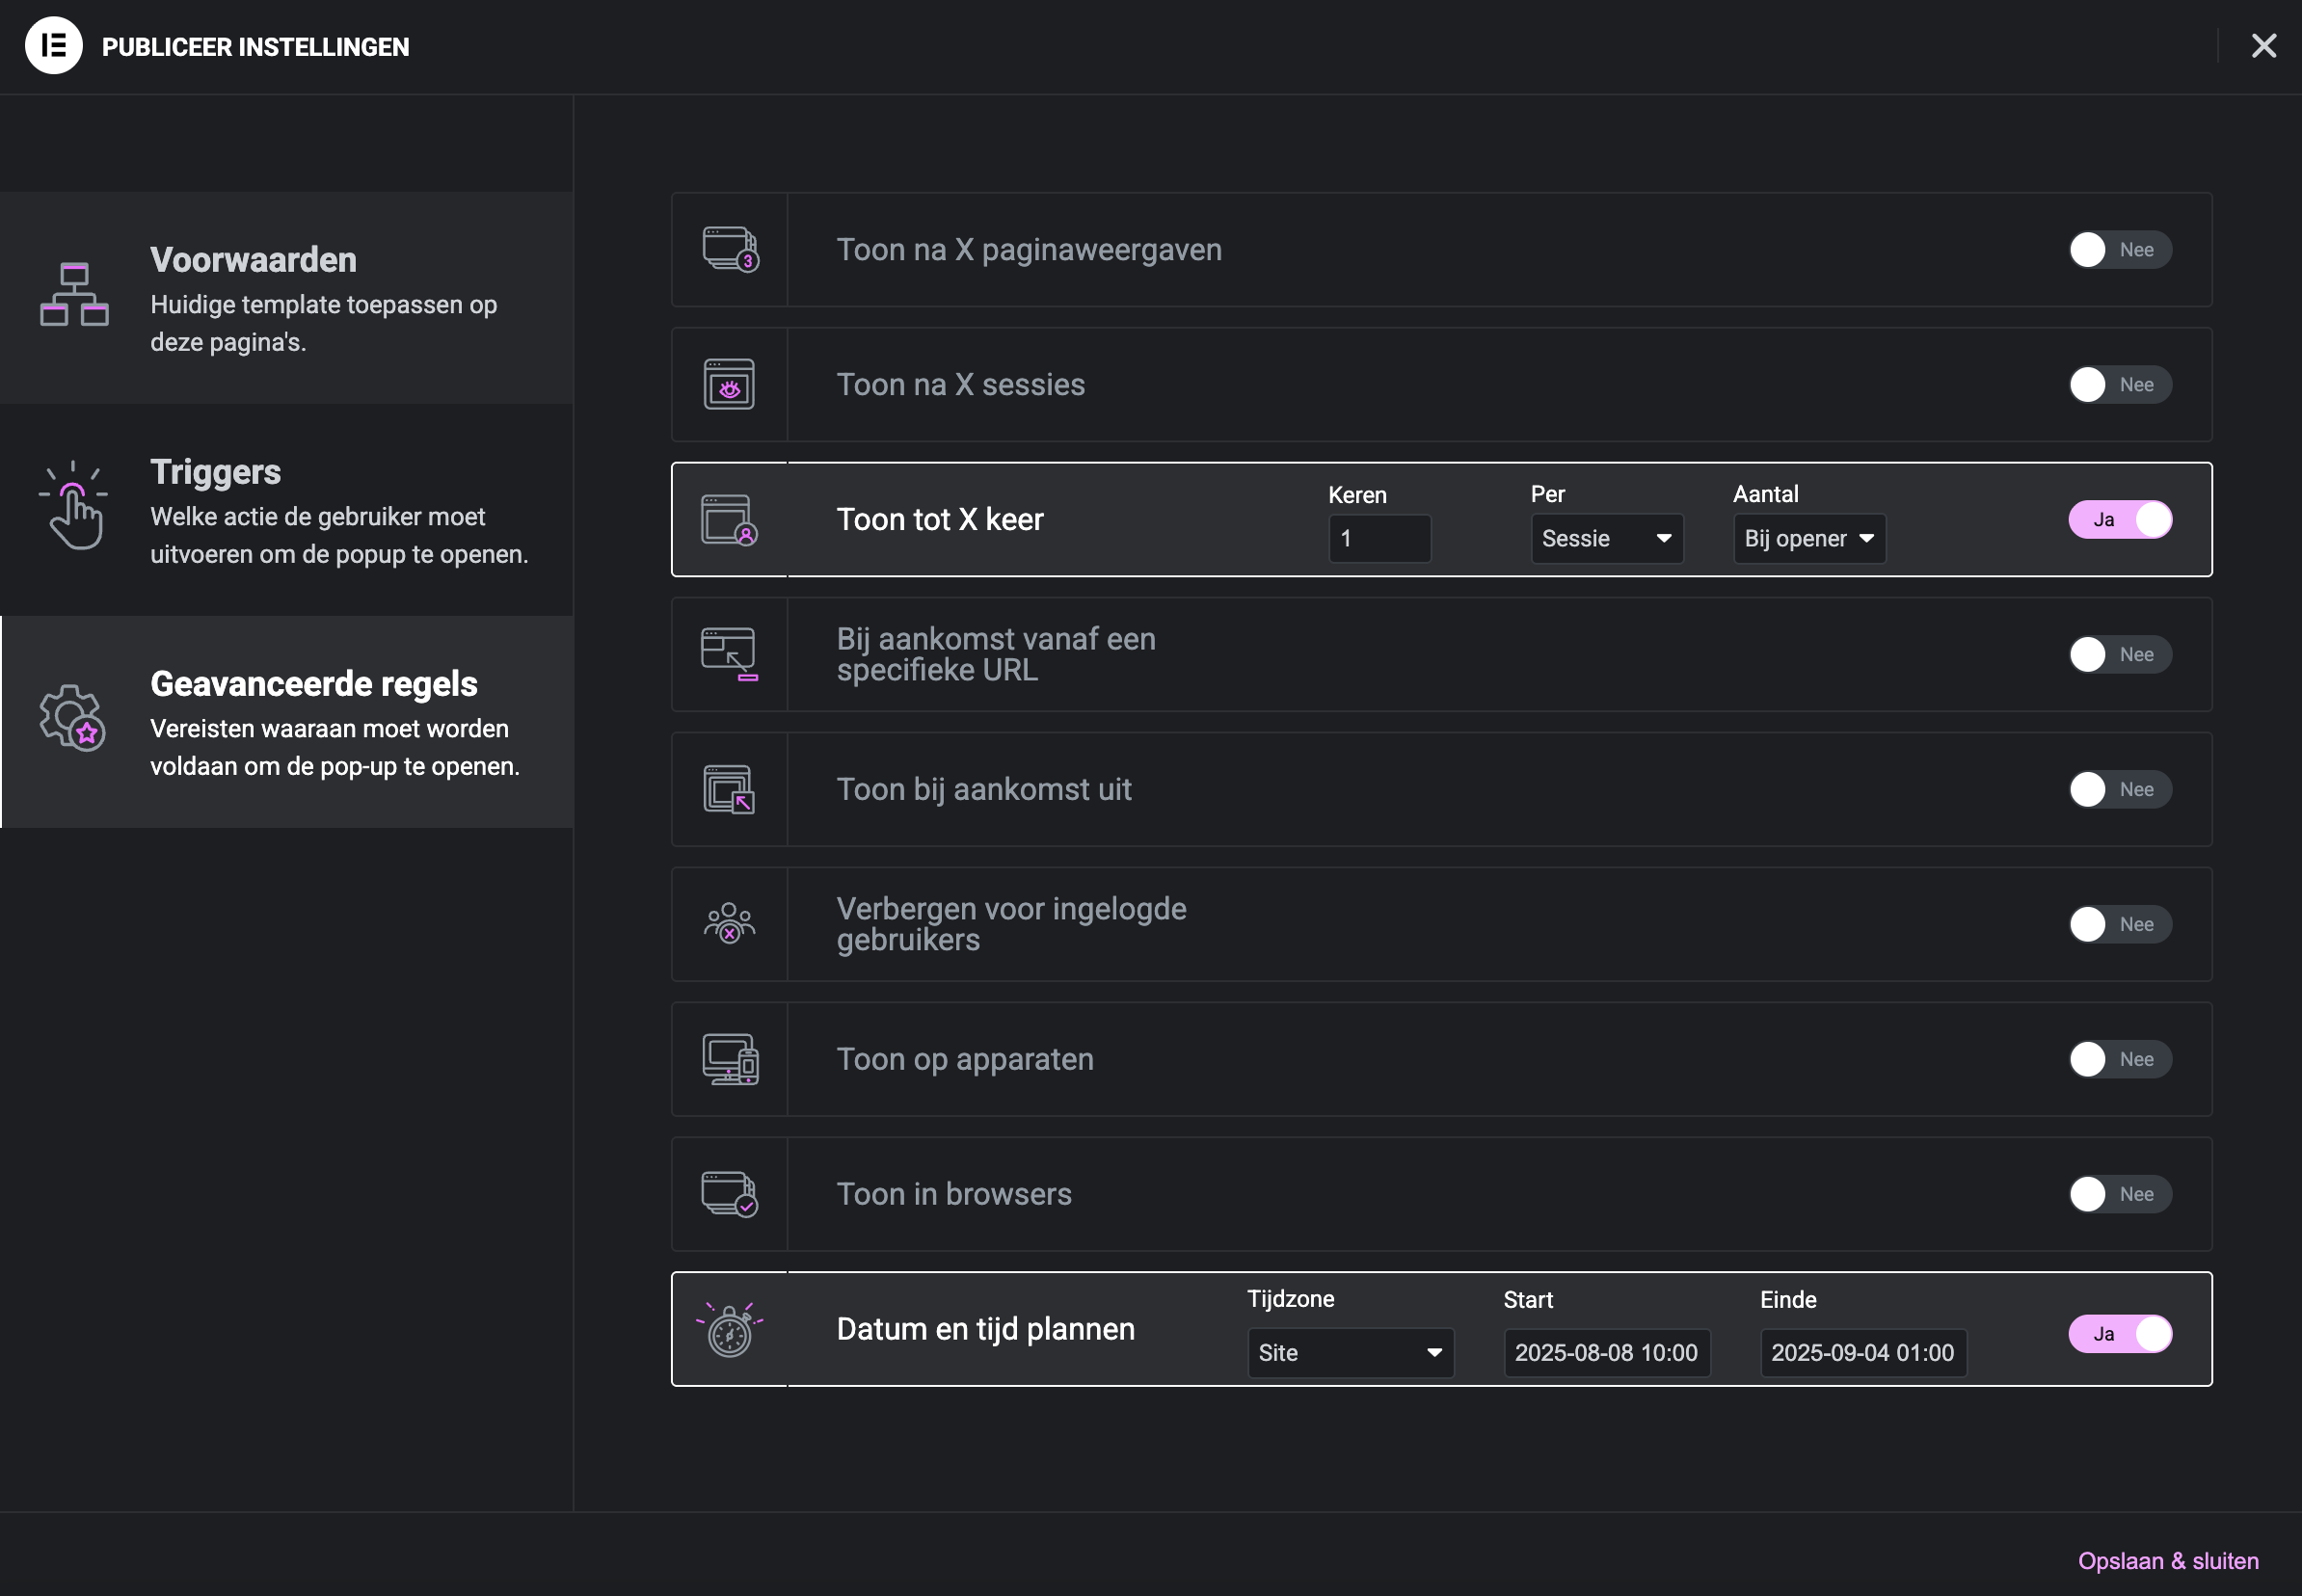Click the browsers rule icon
2302x1596 pixels.
click(x=729, y=1193)
